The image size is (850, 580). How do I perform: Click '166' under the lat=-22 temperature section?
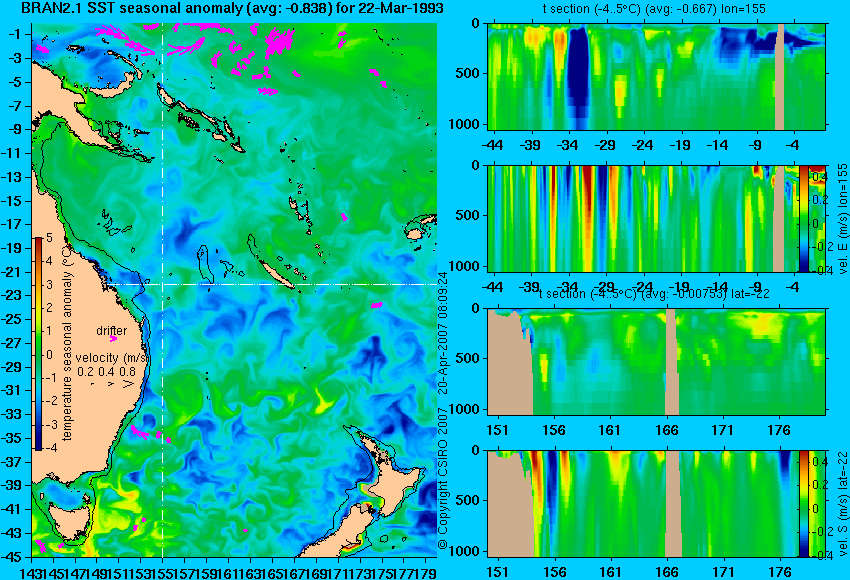pos(666,430)
